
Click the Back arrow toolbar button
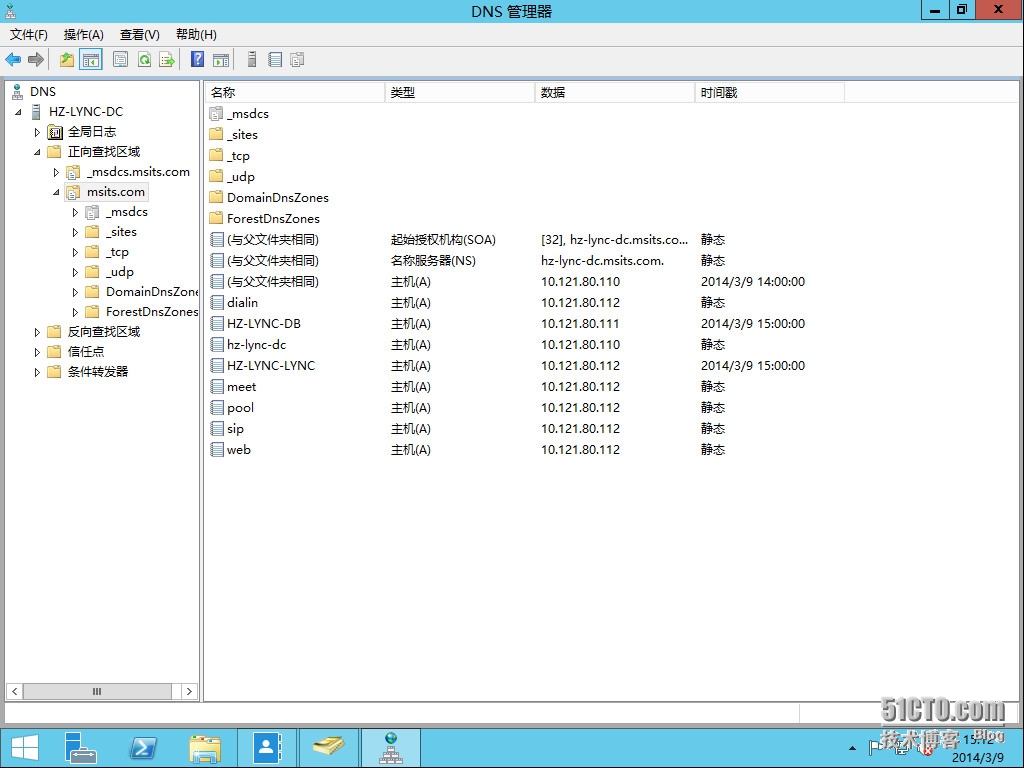13,60
